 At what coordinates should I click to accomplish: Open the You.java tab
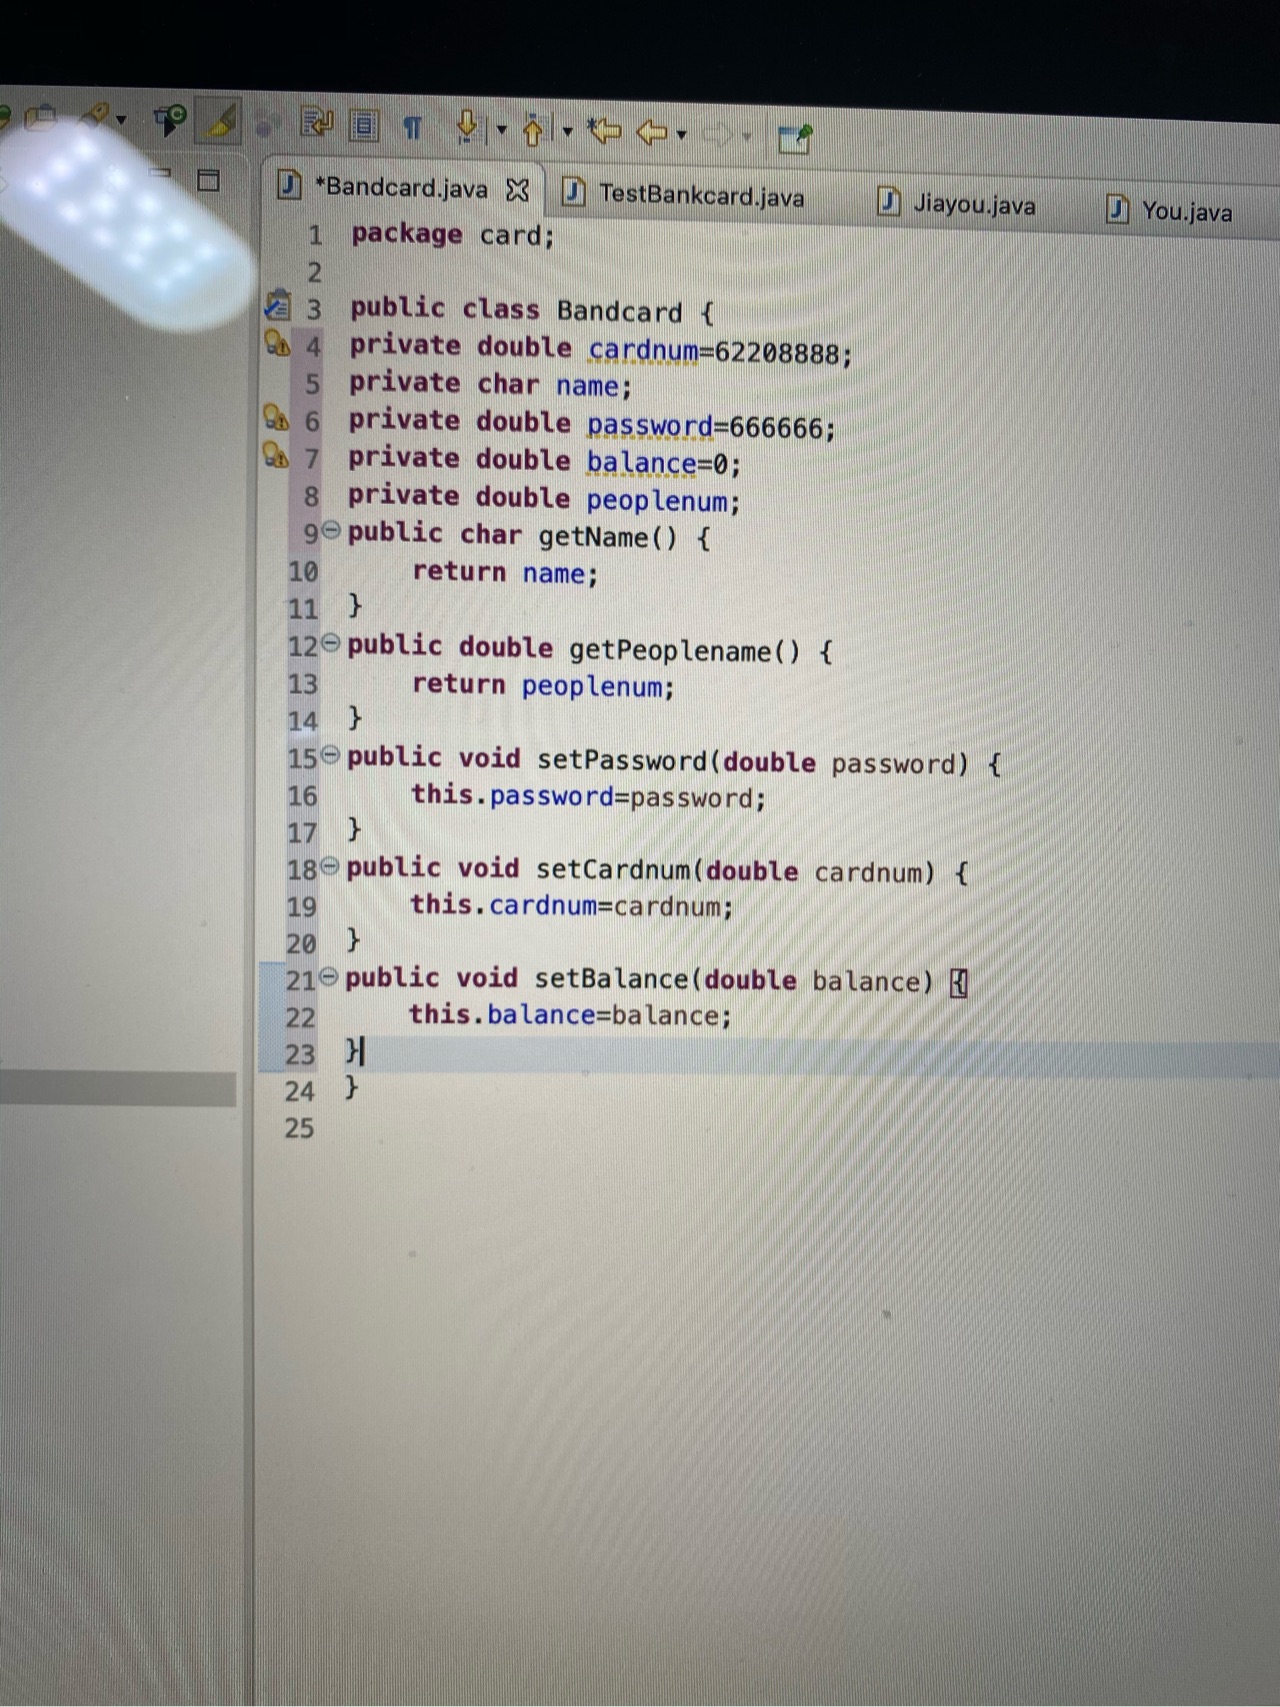(x=1187, y=211)
